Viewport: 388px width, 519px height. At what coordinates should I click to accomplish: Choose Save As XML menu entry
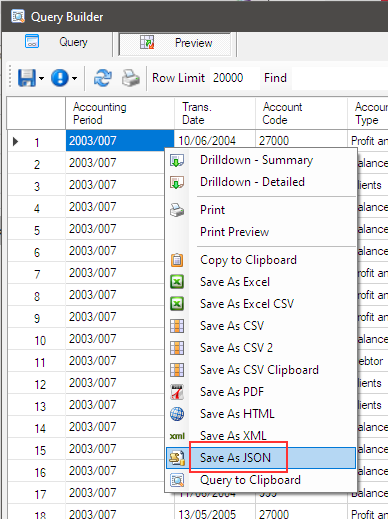(x=261, y=436)
